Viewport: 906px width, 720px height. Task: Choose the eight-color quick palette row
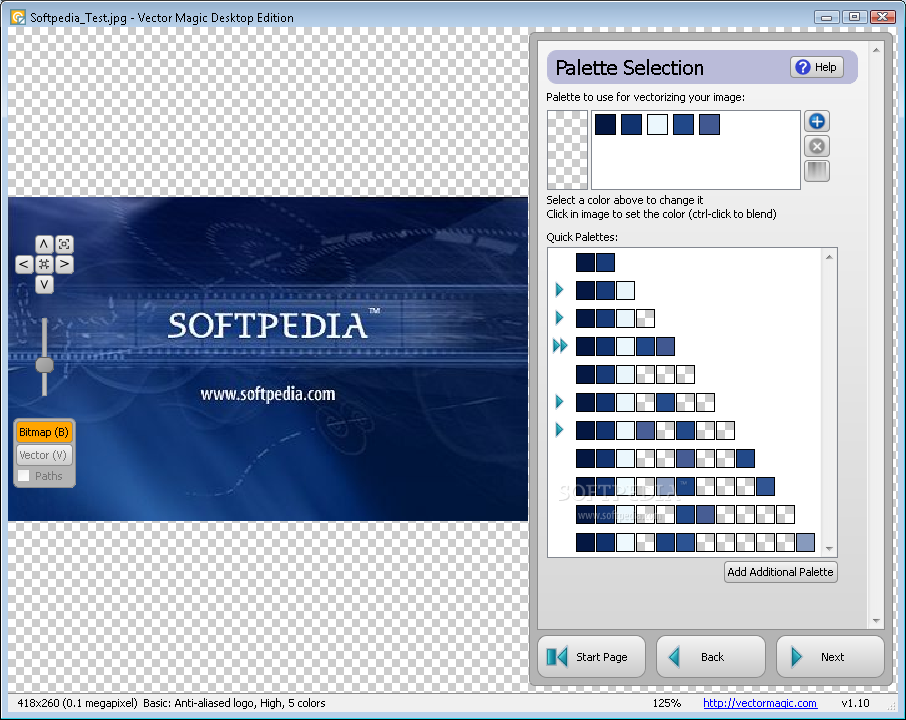click(x=655, y=430)
